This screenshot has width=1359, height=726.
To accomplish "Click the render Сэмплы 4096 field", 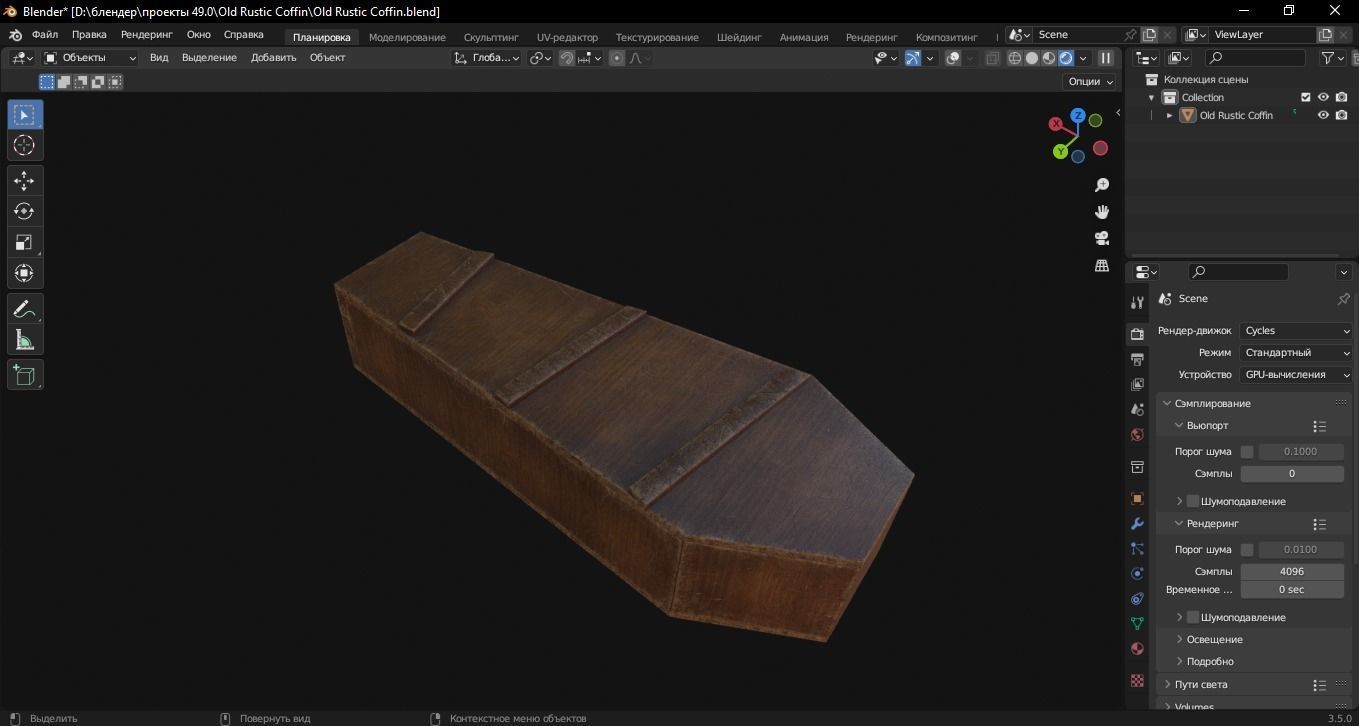I will click(x=1292, y=572).
